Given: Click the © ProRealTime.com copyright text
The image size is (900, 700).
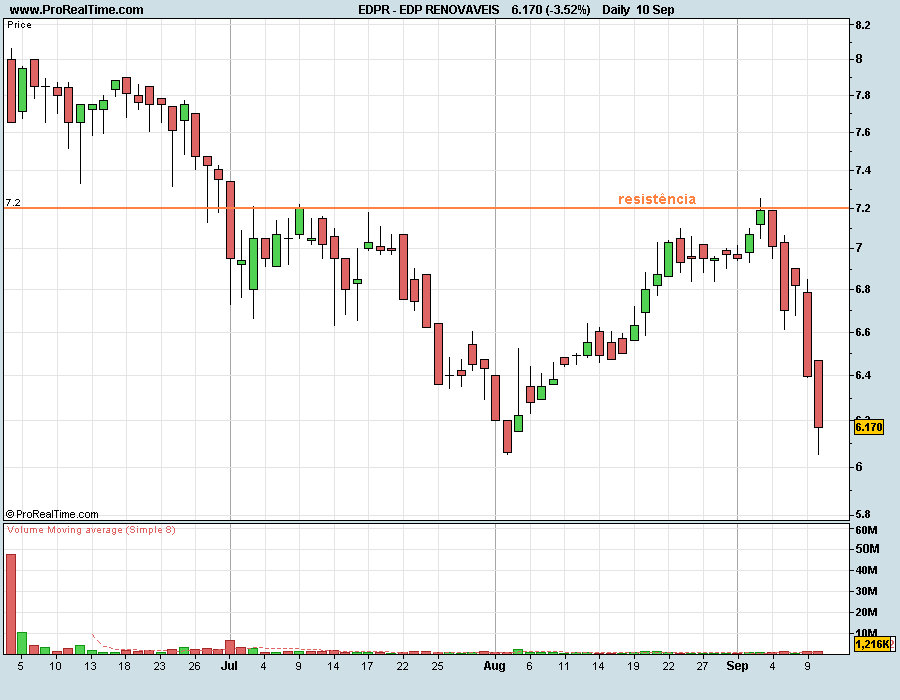Looking at the screenshot, I should (x=52, y=514).
